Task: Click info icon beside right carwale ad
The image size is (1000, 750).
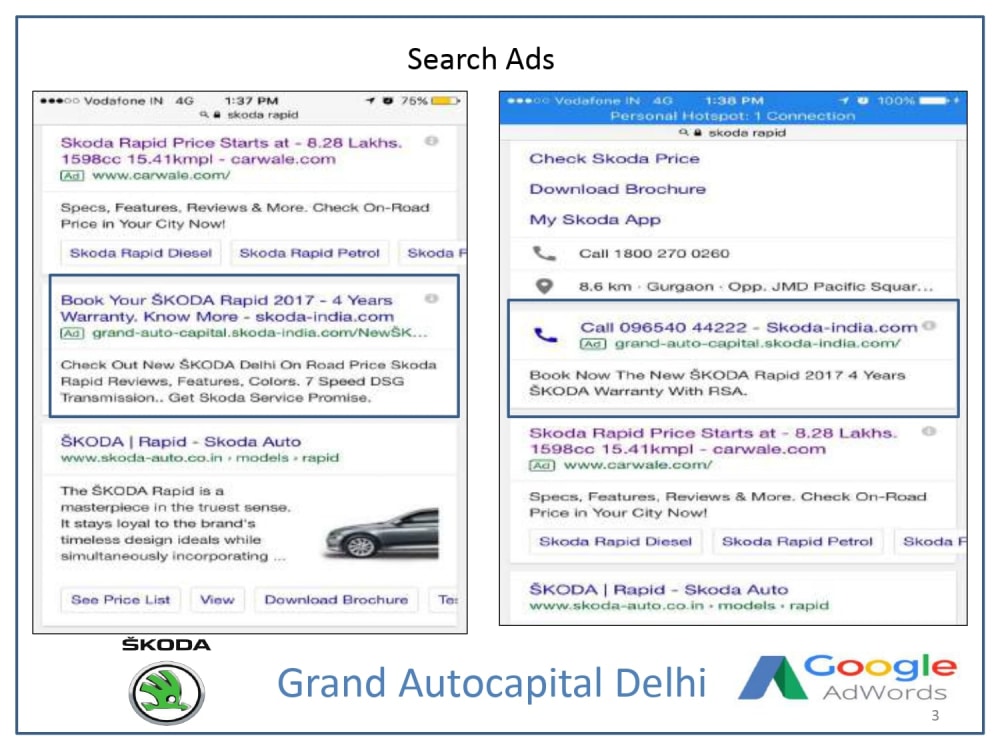Action: (x=929, y=432)
